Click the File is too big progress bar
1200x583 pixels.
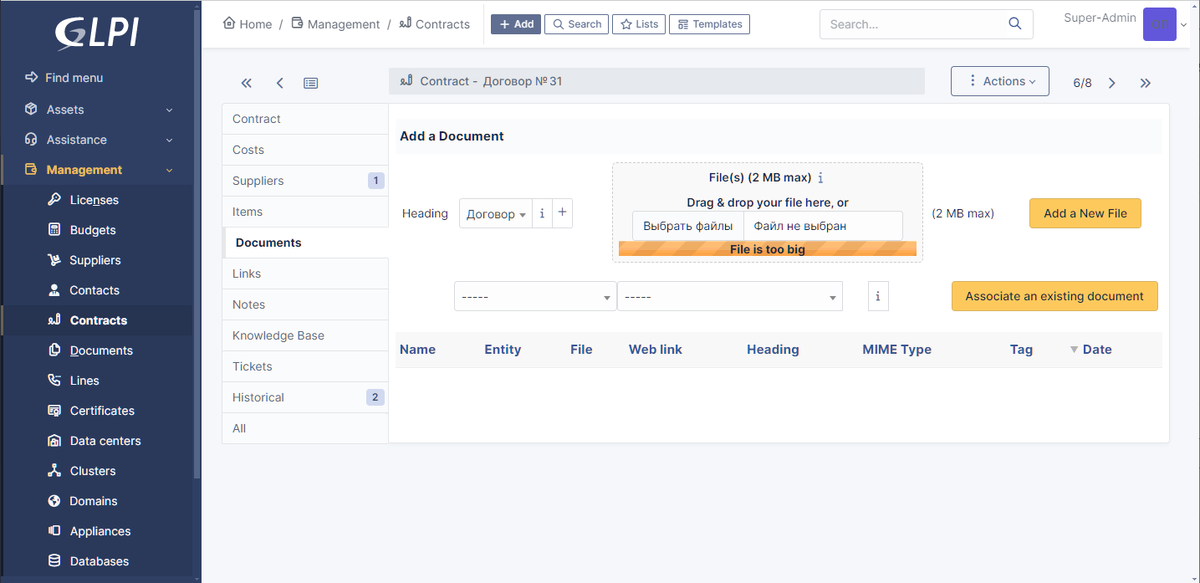[x=767, y=249]
